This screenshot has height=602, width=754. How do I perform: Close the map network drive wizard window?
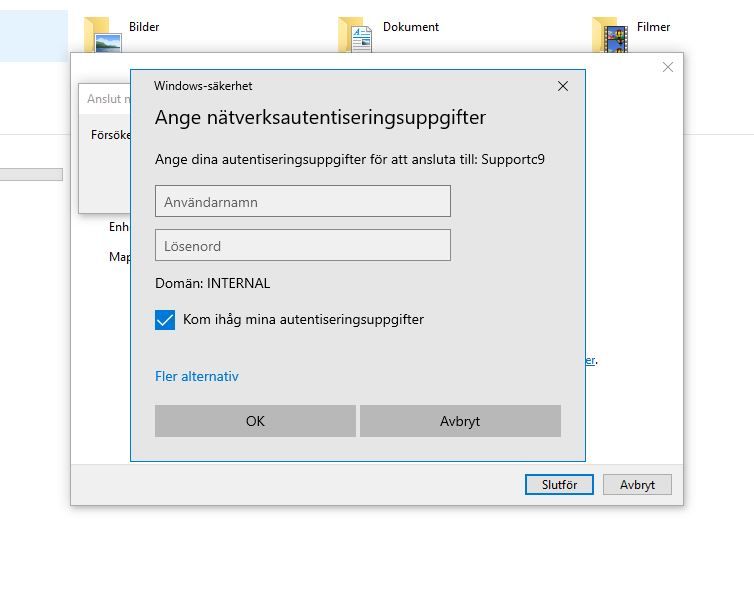click(667, 67)
